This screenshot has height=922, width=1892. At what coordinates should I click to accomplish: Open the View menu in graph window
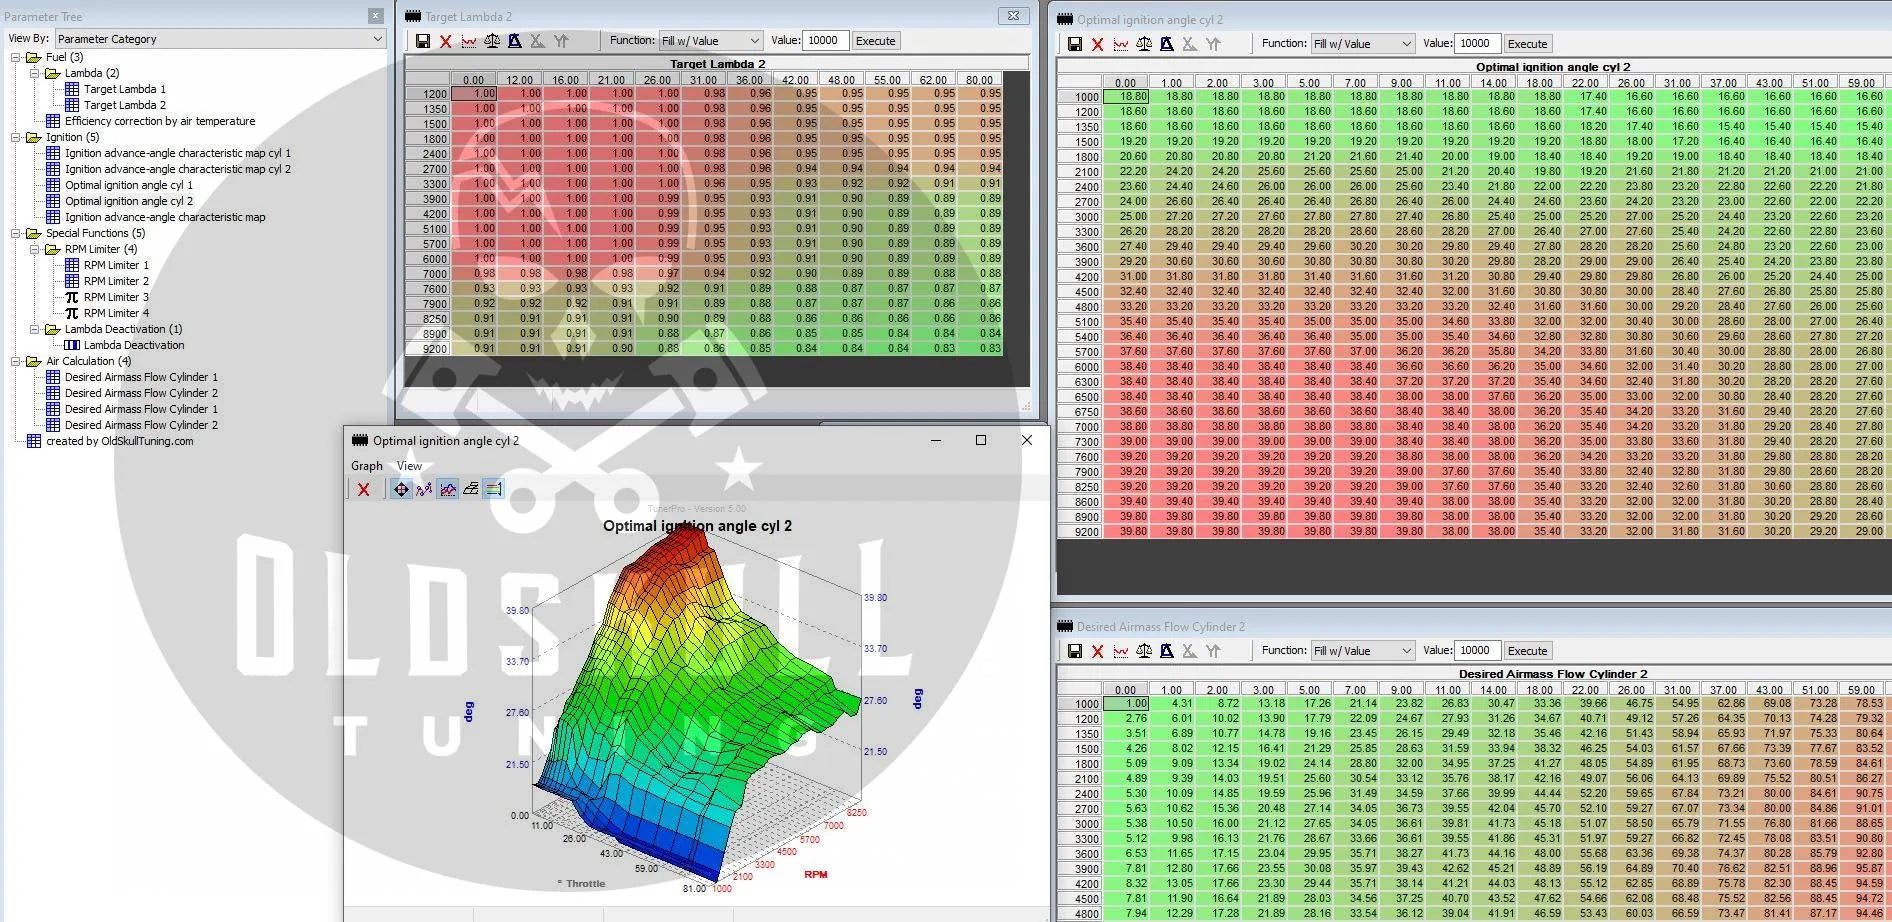click(x=409, y=466)
